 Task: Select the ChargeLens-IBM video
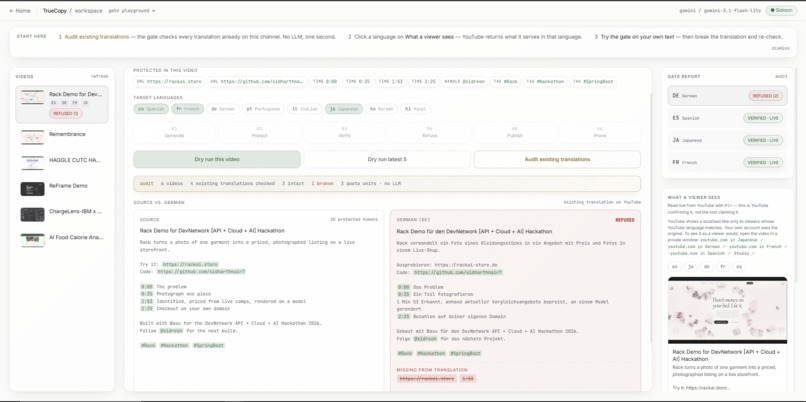62,214
